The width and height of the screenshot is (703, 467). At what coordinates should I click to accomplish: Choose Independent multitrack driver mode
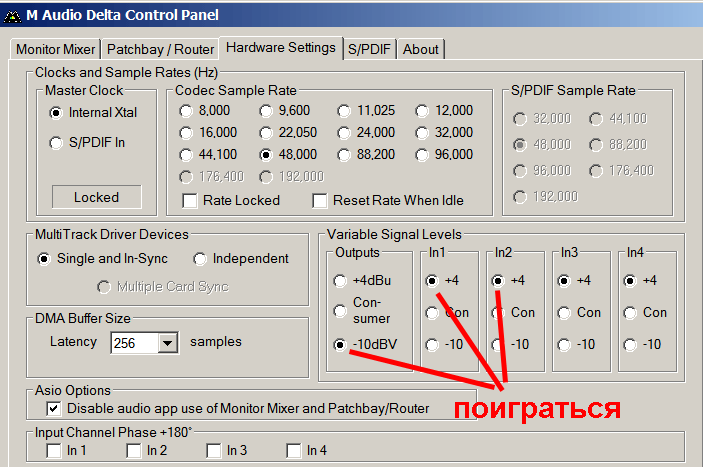click(200, 259)
